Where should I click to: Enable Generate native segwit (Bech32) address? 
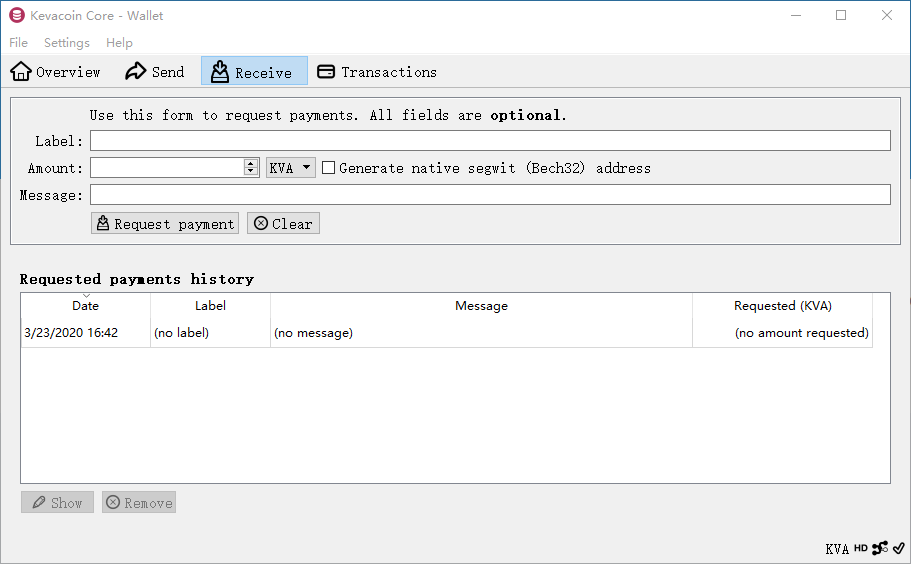click(328, 168)
